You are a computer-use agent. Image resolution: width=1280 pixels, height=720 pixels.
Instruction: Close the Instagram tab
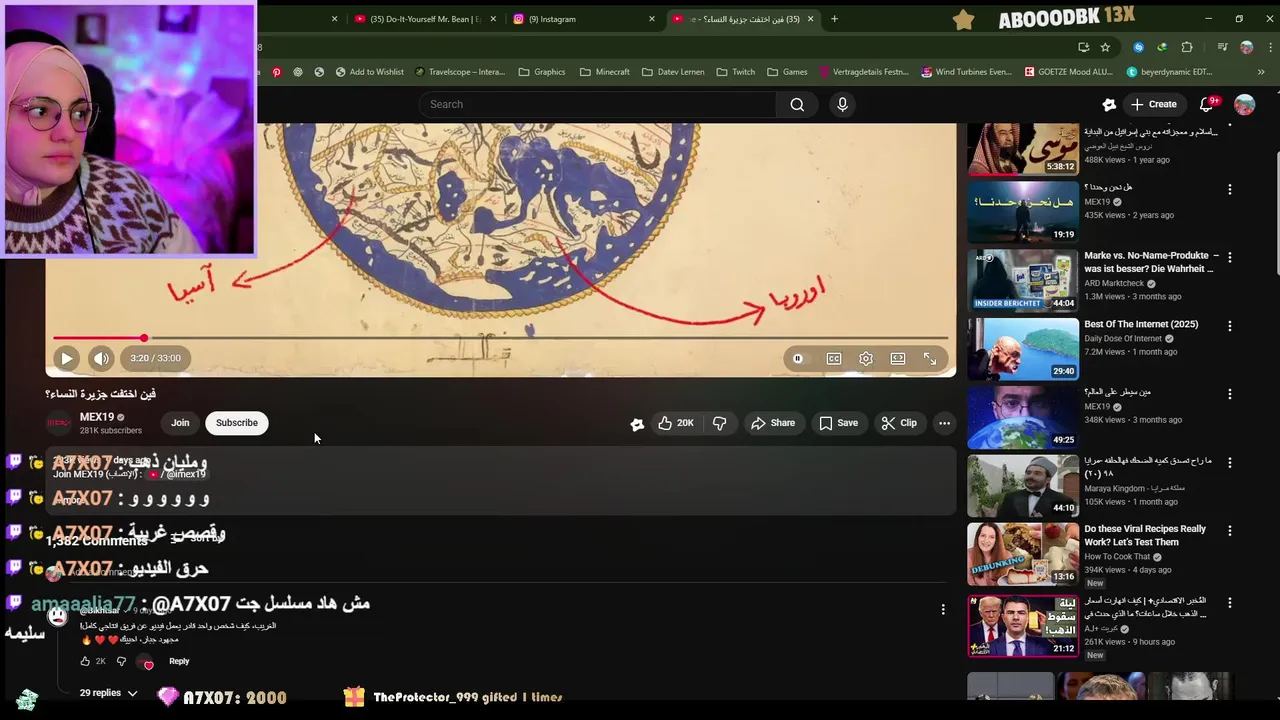(652, 19)
